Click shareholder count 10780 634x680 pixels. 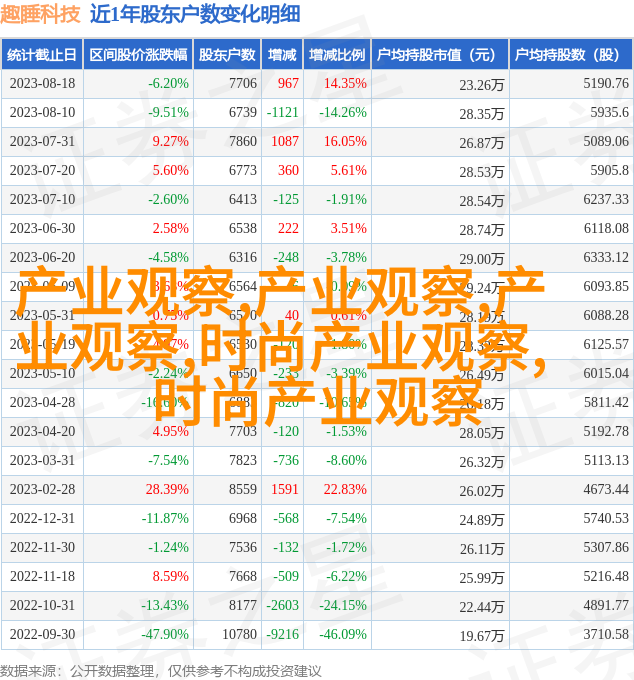click(x=239, y=635)
